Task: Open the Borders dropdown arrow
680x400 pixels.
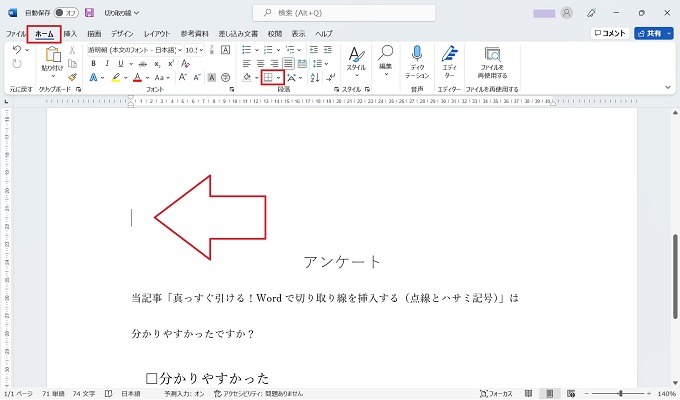Action: click(278, 78)
